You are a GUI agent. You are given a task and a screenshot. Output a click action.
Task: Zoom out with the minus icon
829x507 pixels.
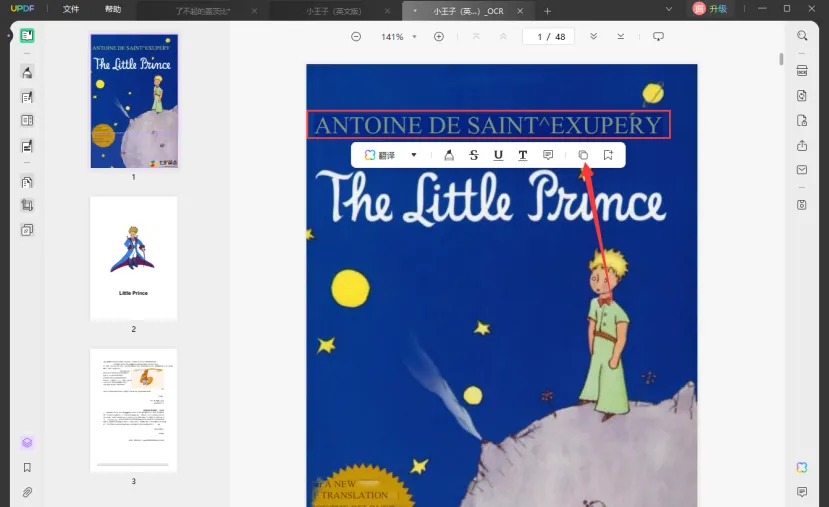(356, 36)
